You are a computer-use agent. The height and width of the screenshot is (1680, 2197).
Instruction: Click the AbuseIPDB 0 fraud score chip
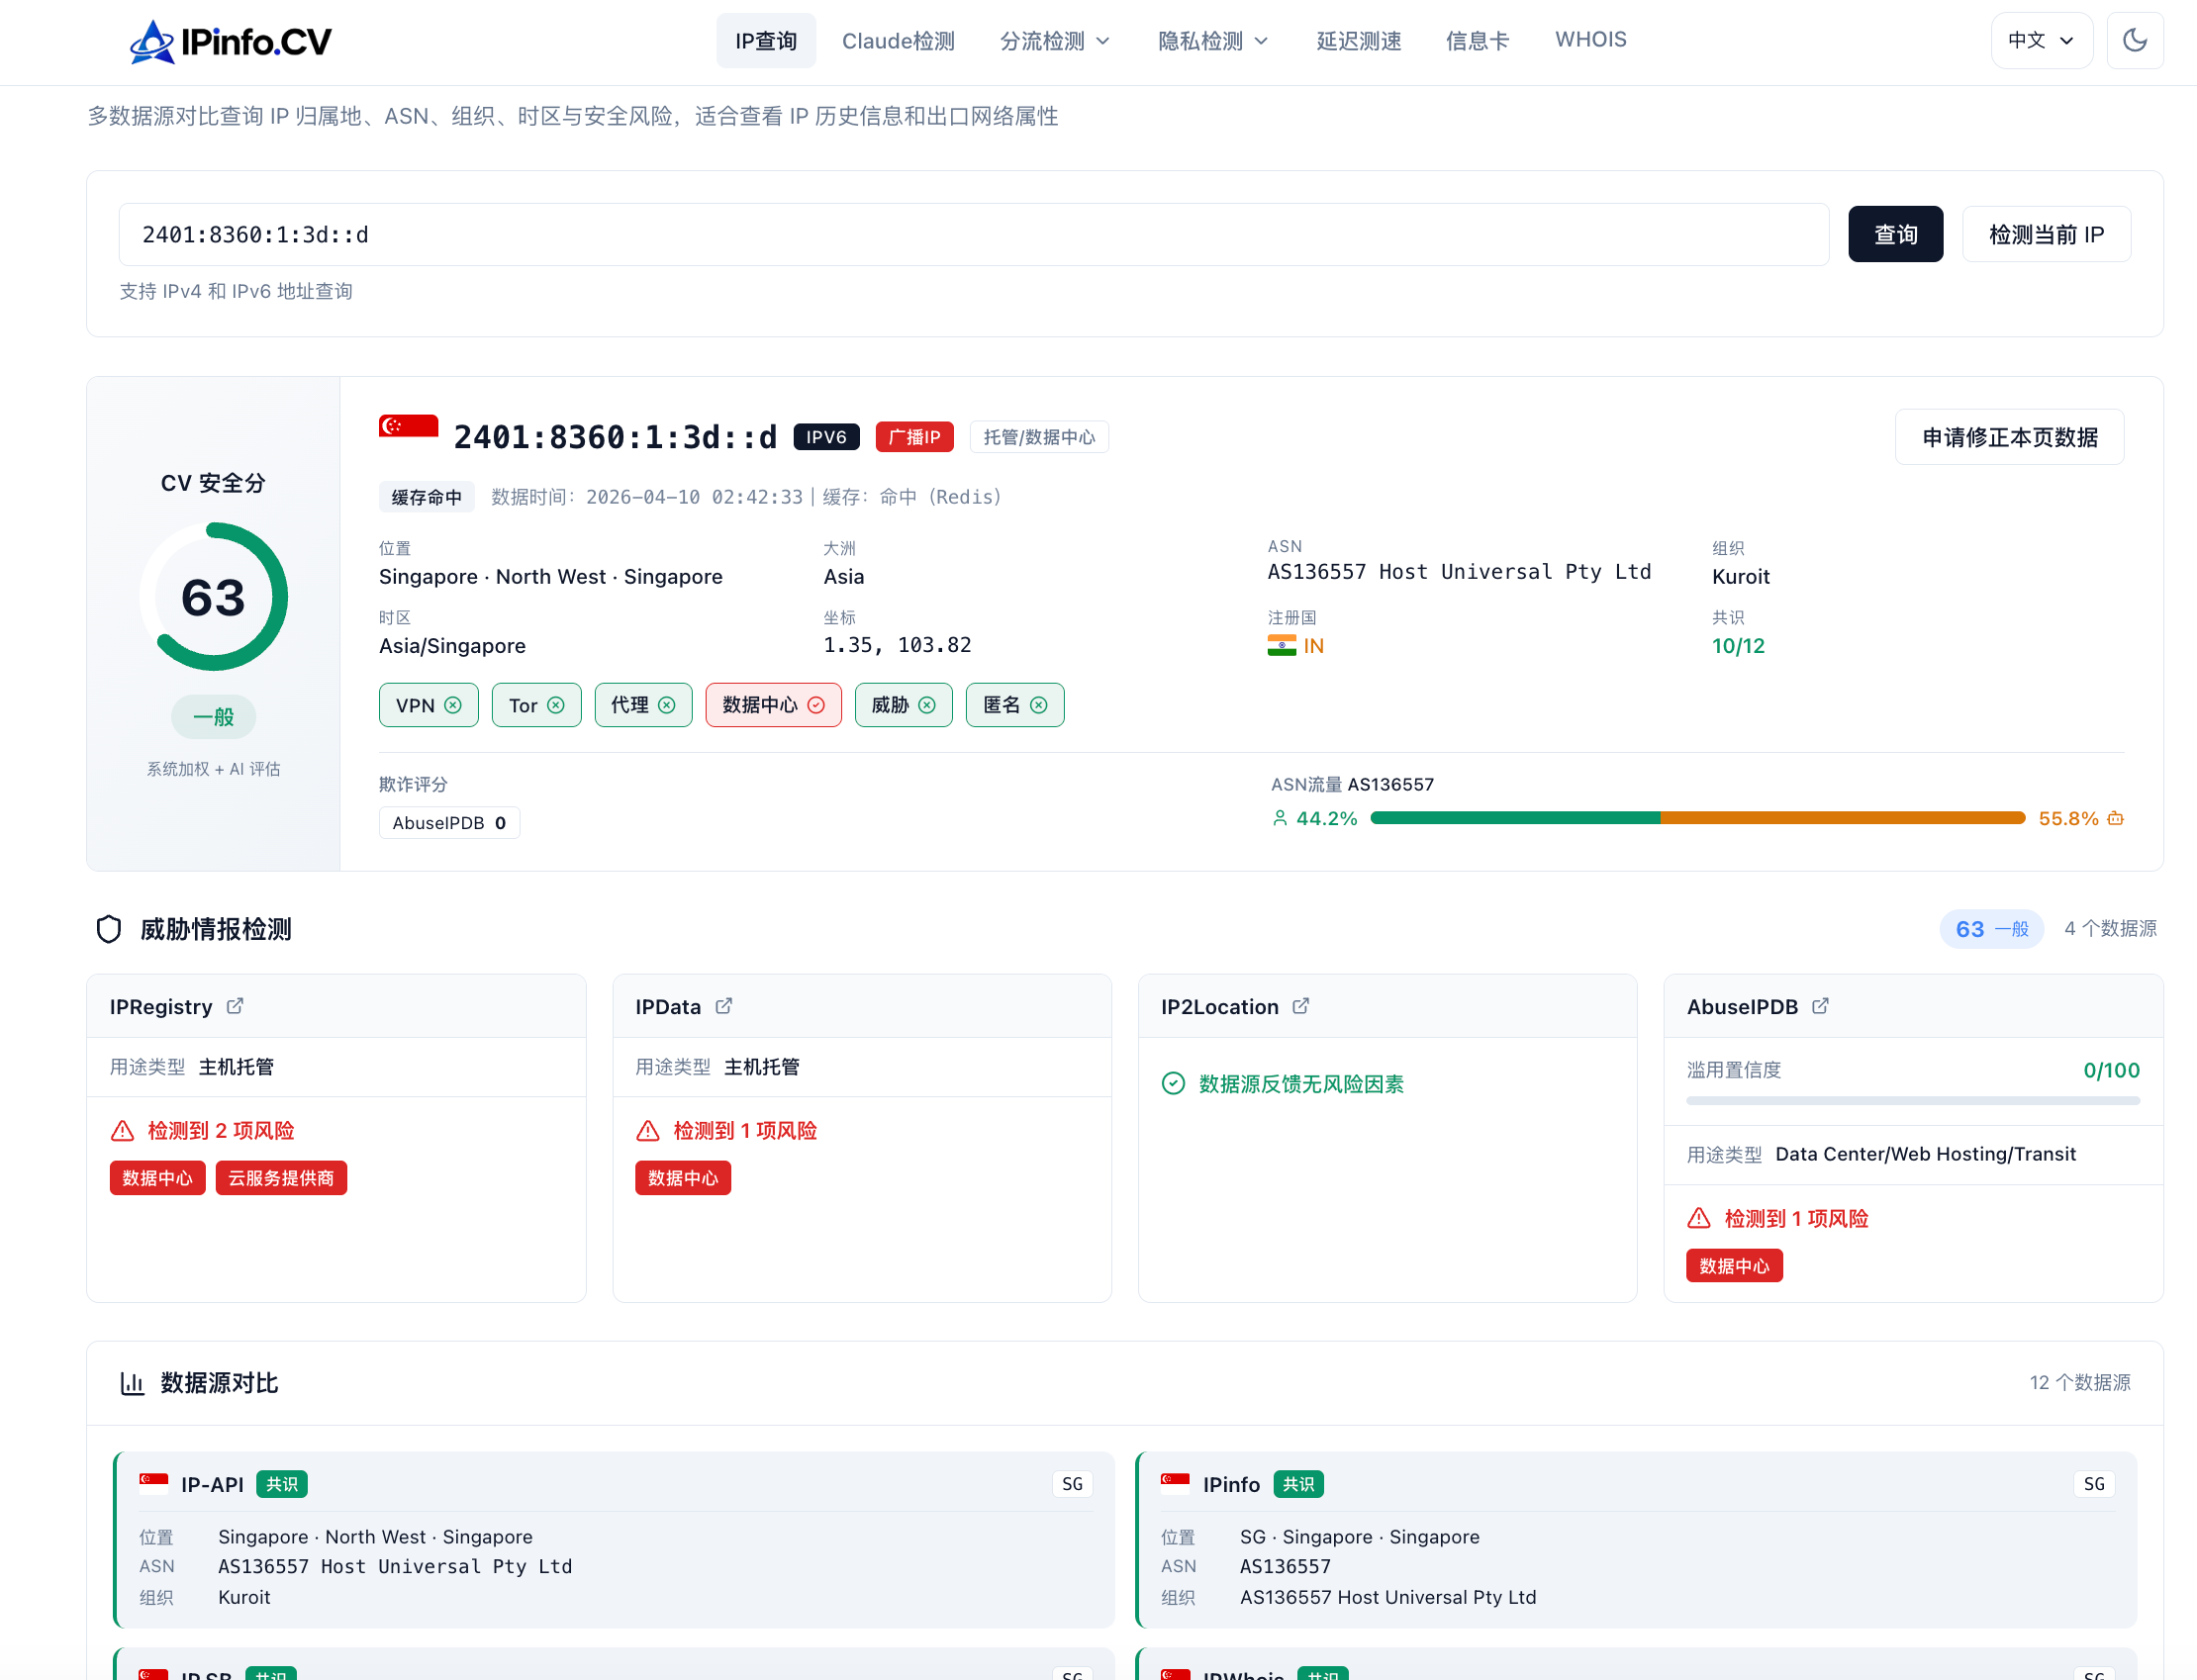tap(449, 823)
